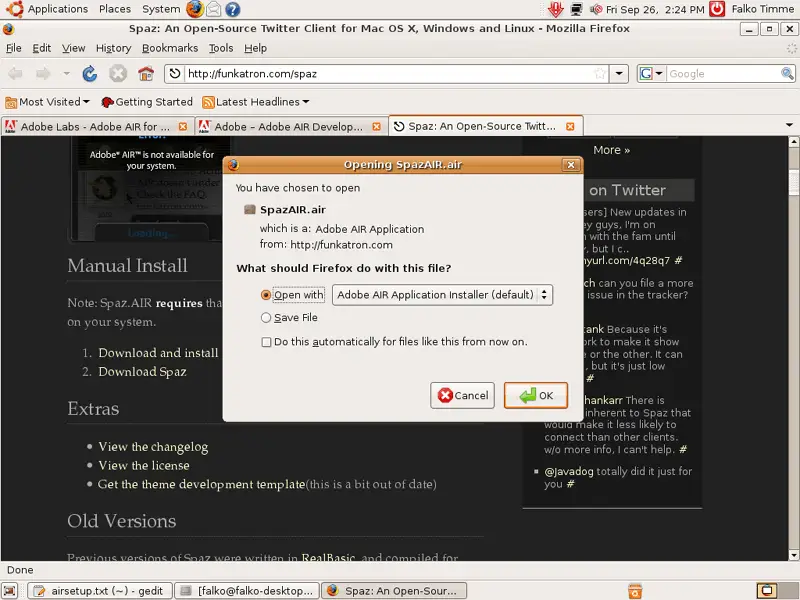This screenshot has height=600, width=800.
Task: Open the mail launcher icon in top panel
Action: pos(214,9)
